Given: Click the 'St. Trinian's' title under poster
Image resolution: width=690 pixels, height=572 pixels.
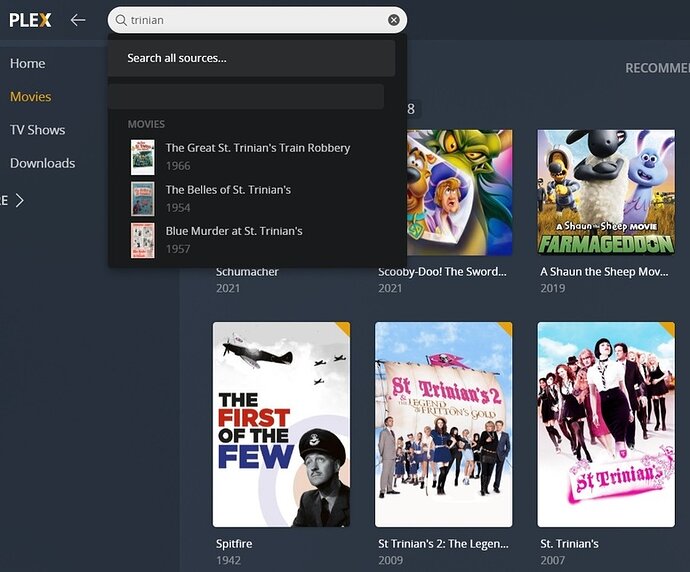Looking at the screenshot, I should (569, 544).
